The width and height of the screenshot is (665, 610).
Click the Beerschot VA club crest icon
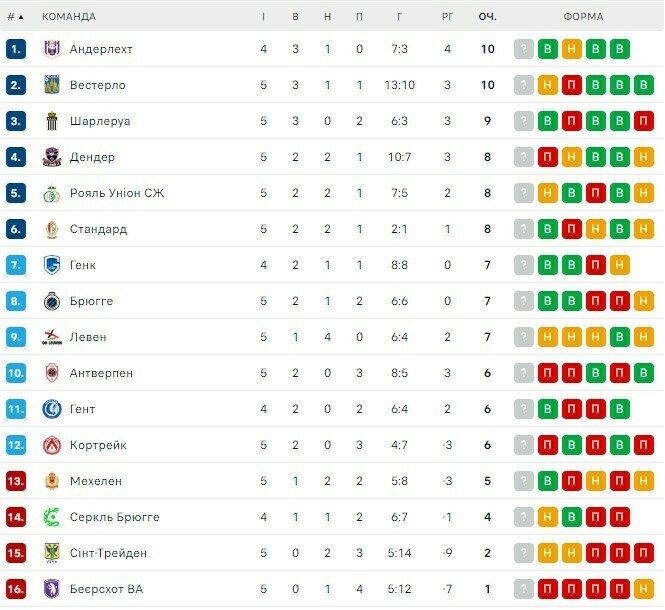52,589
